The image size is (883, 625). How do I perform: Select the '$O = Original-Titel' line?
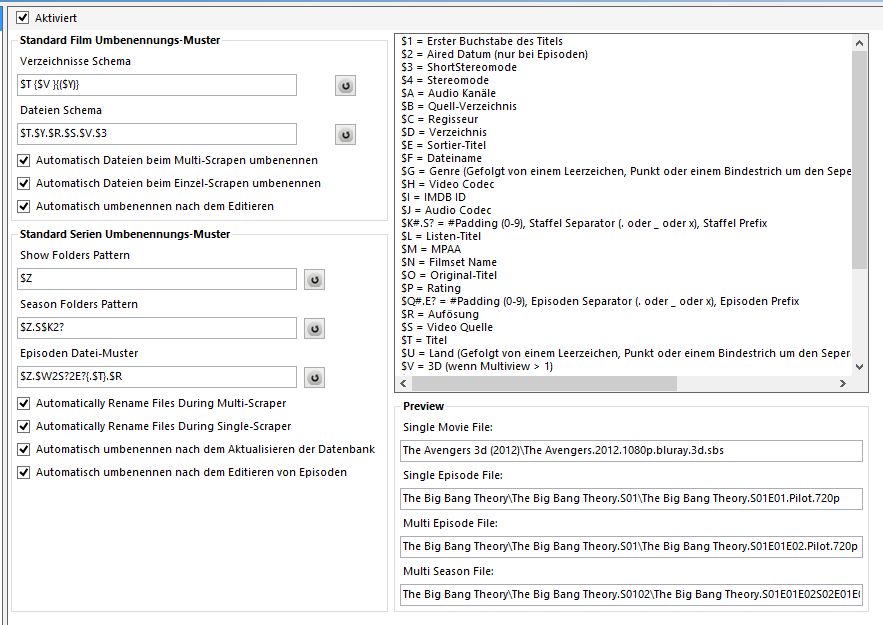coord(449,275)
